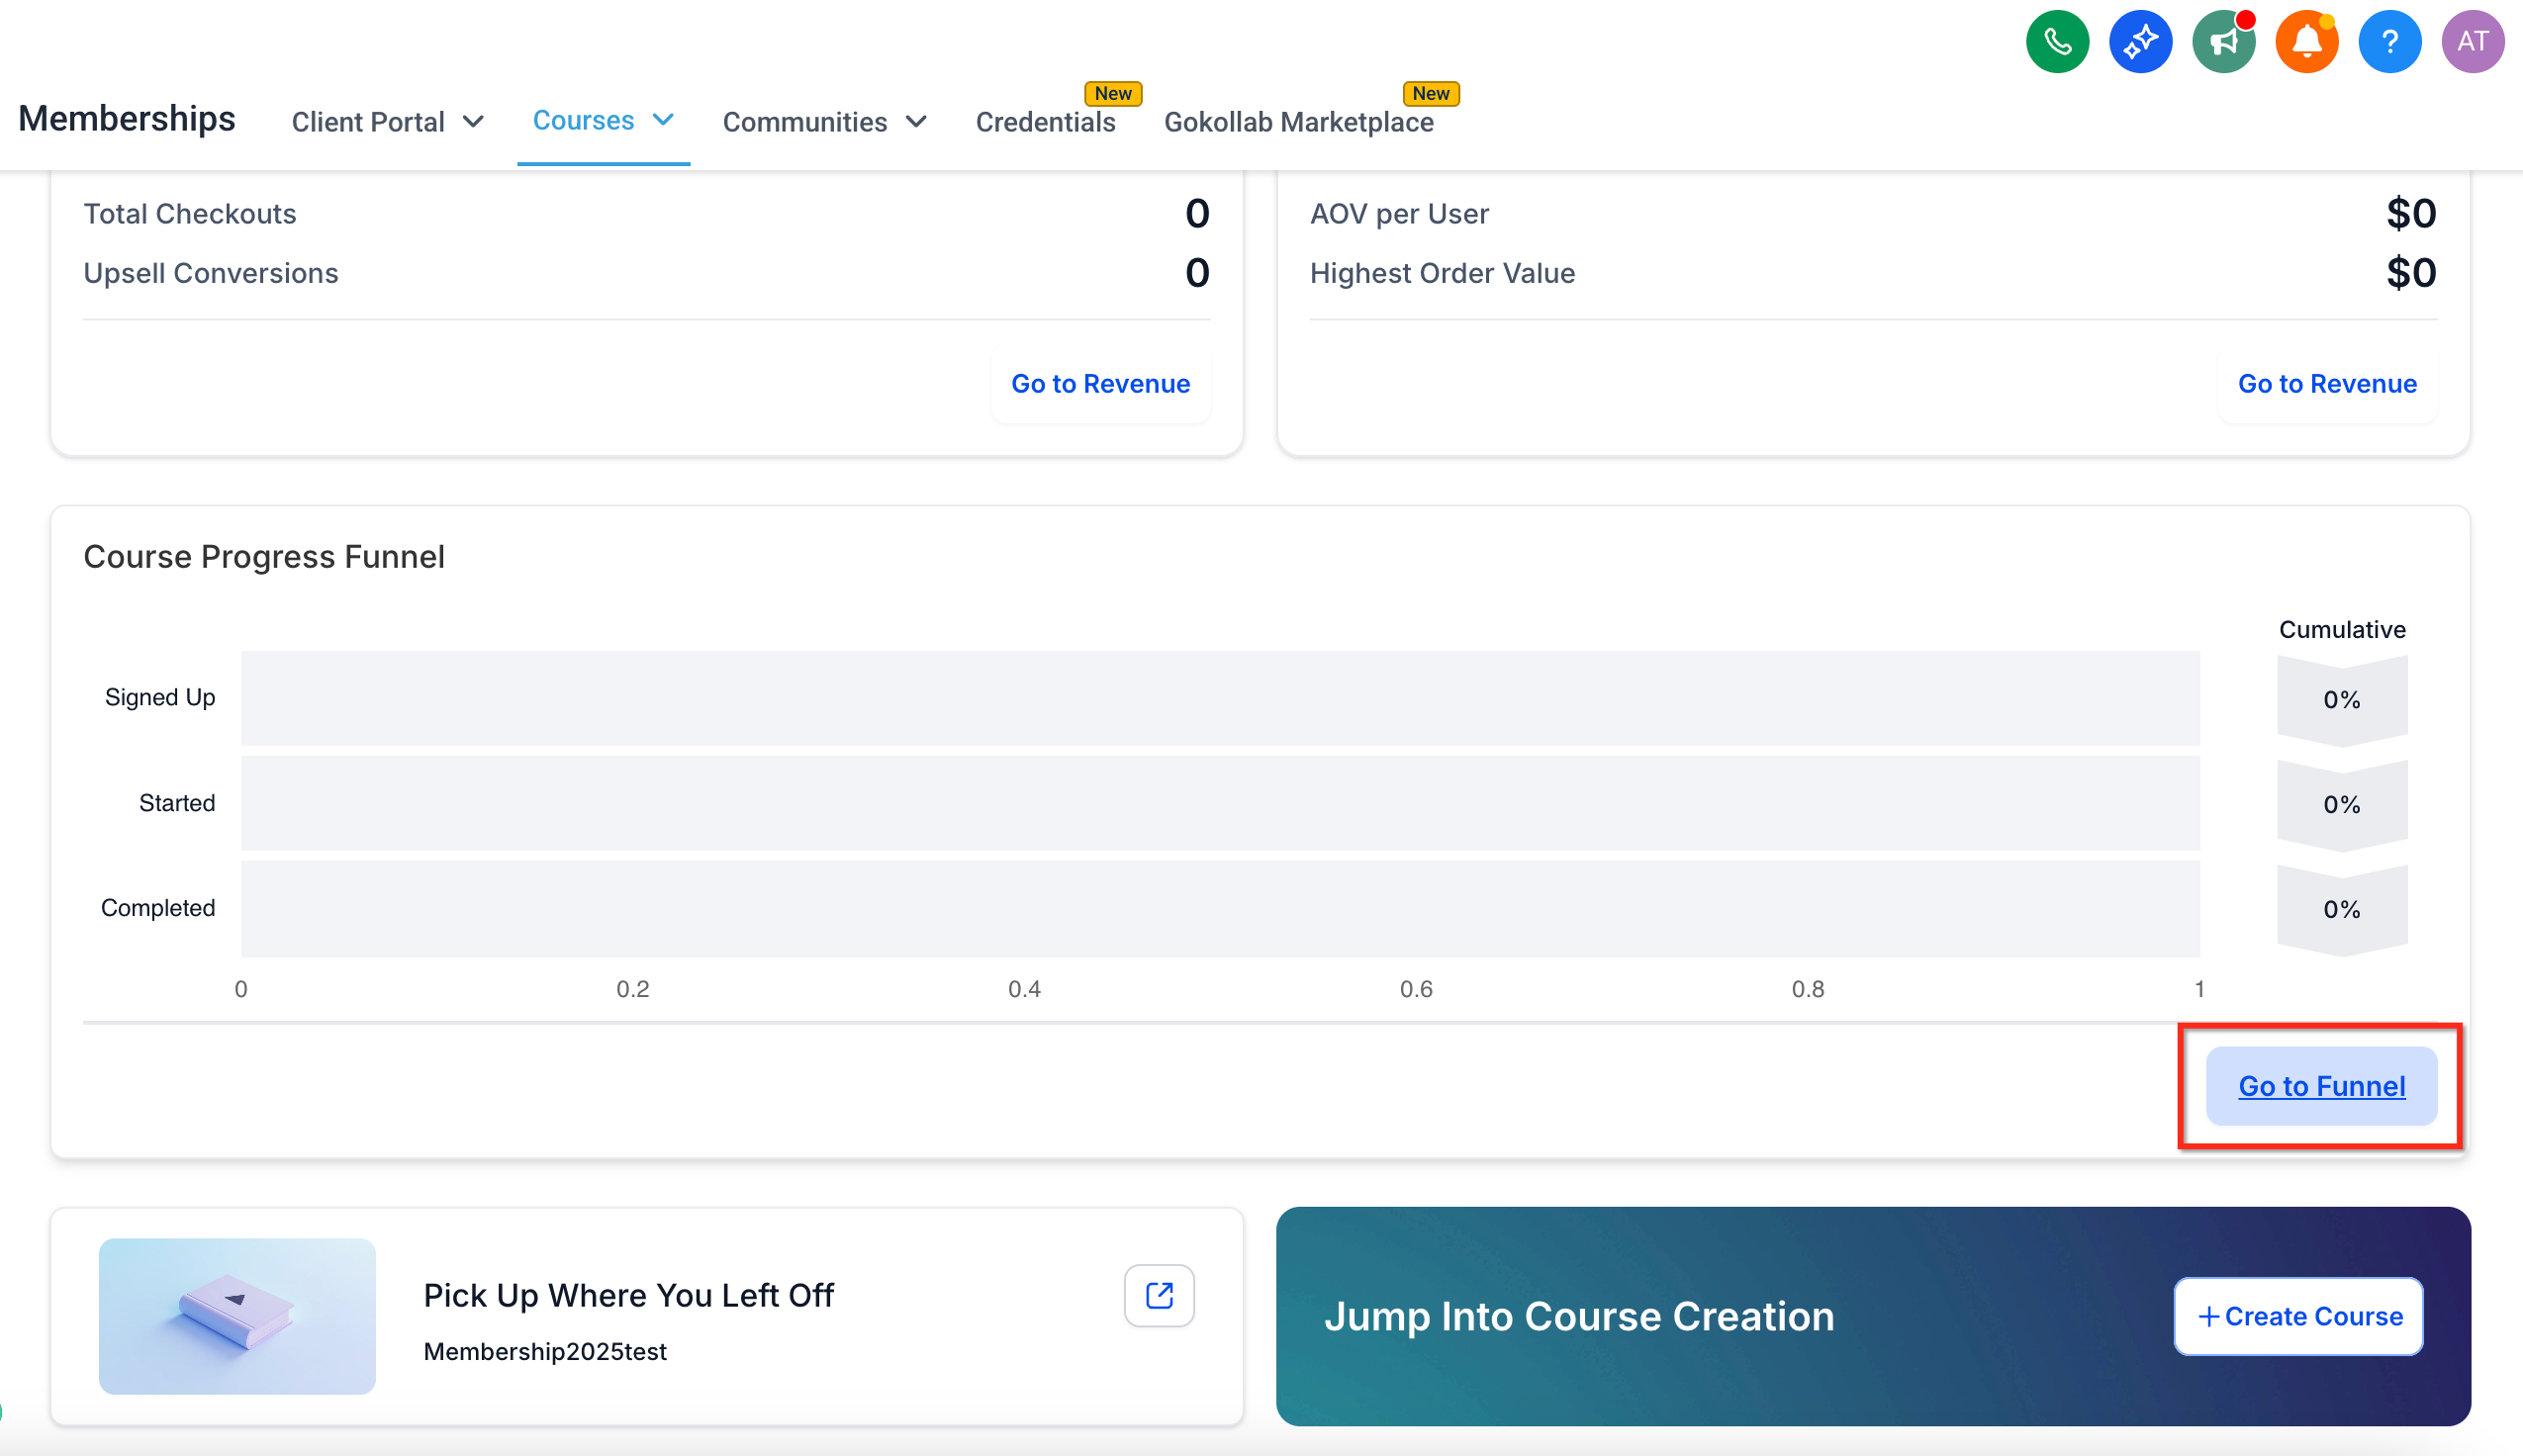2523x1456 pixels.
Task: Click the Started funnel bar
Action: (1219, 803)
